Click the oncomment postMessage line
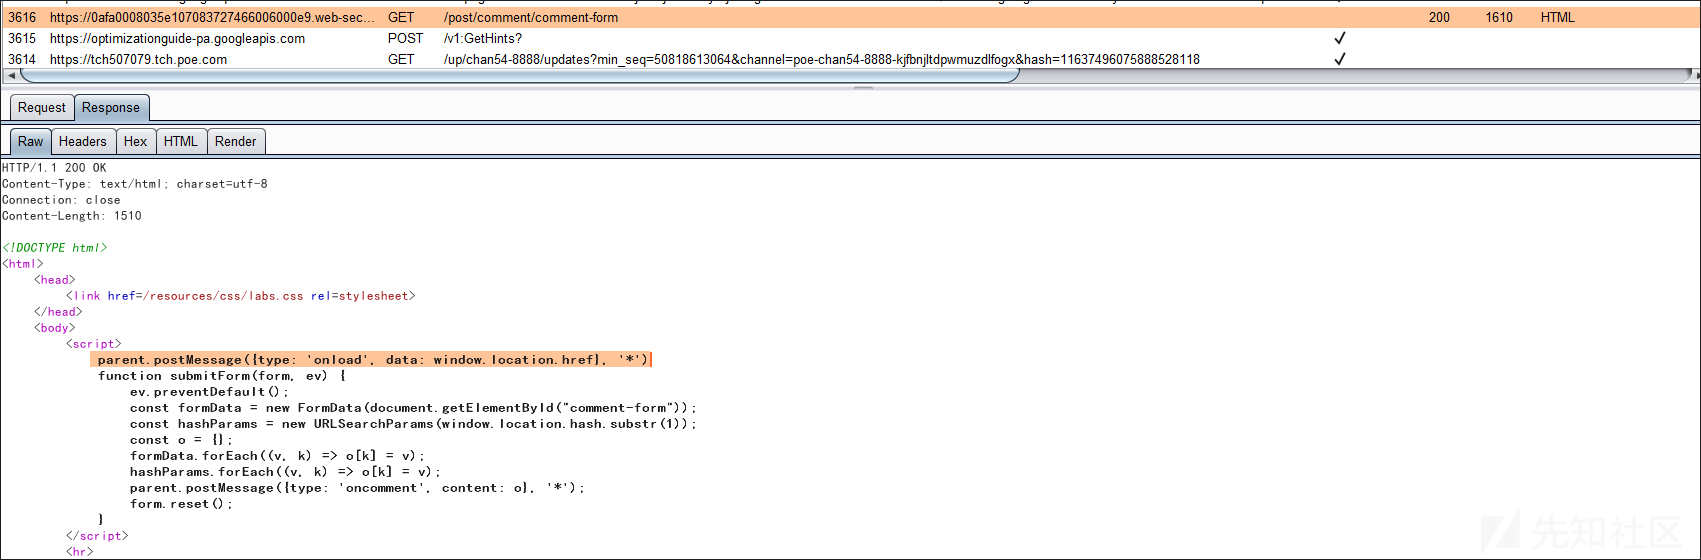This screenshot has width=1701, height=560. click(357, 488)
